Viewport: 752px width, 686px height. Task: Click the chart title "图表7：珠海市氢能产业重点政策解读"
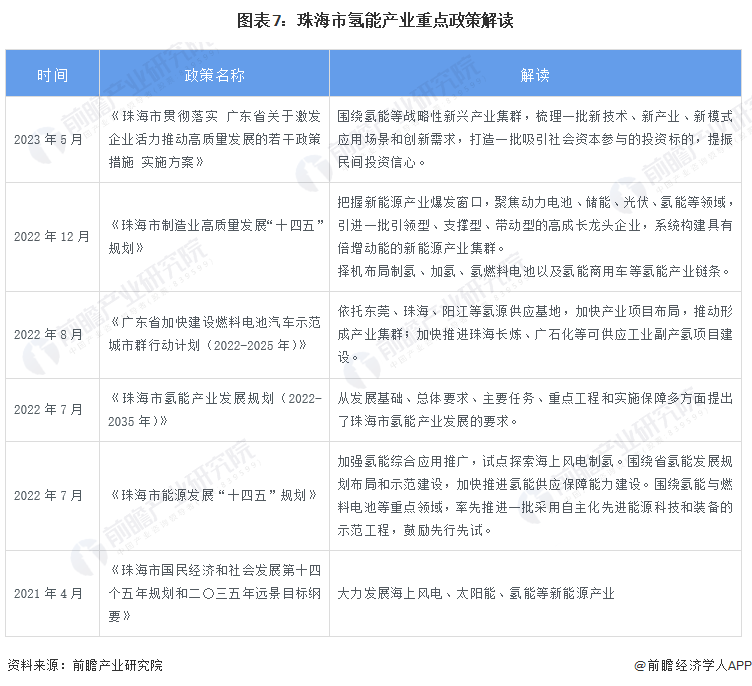(x=376, y=21)
